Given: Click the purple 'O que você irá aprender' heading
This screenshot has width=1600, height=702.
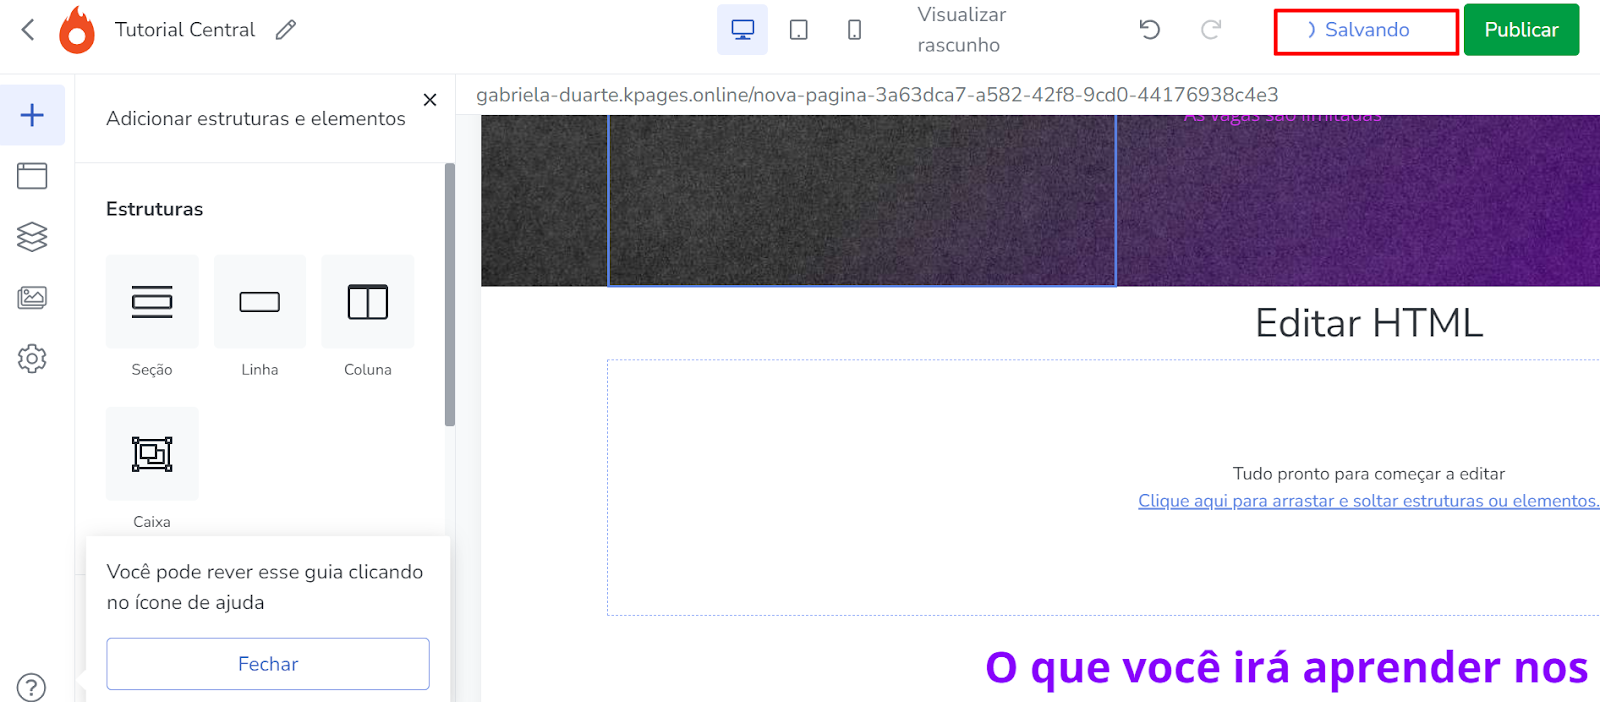Looking at the screenshot, I should click(x=1287, y=667).
